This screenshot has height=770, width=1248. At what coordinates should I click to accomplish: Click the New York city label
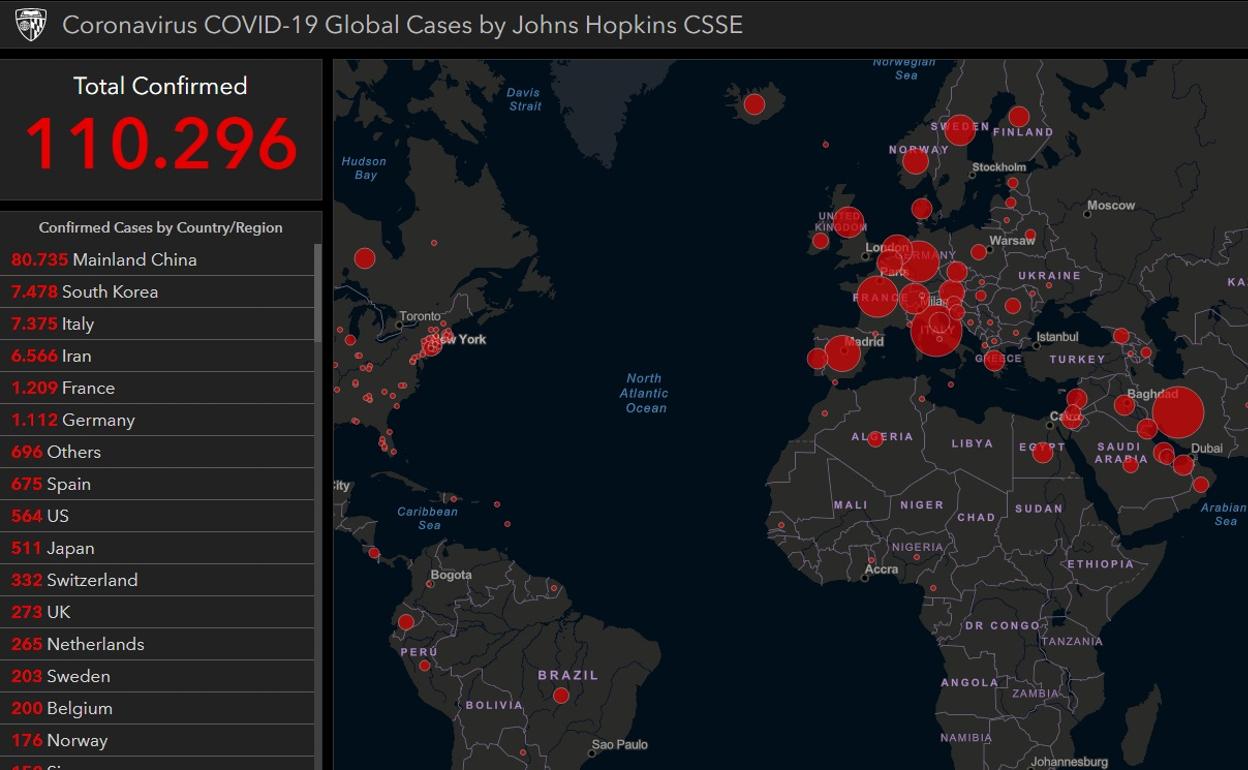pos(460,340)
